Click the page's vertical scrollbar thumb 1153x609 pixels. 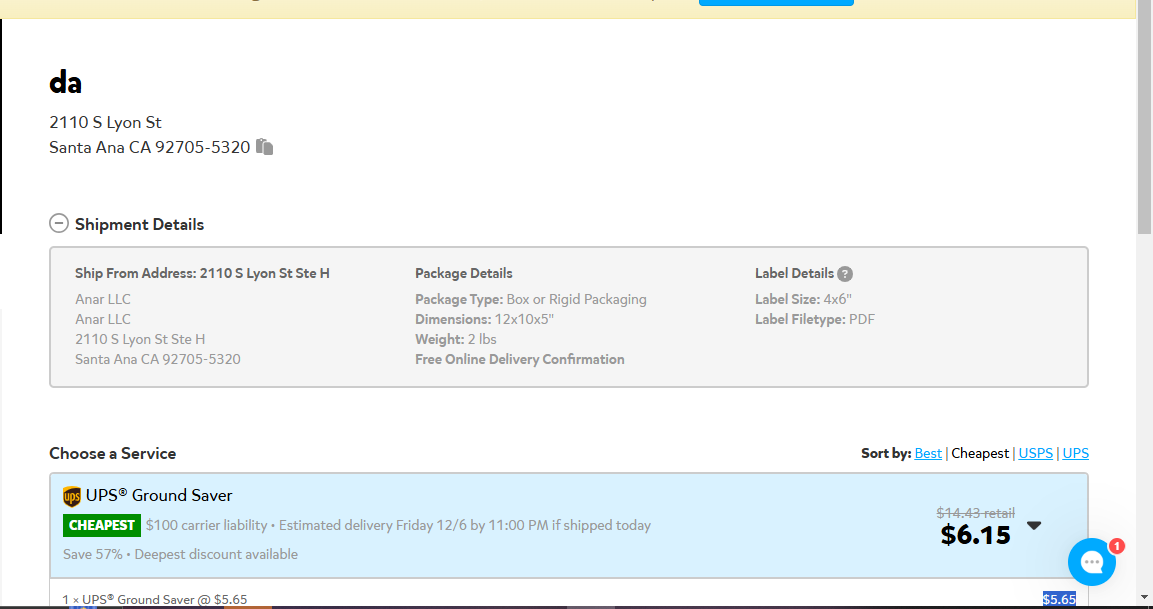[1144, 118]
